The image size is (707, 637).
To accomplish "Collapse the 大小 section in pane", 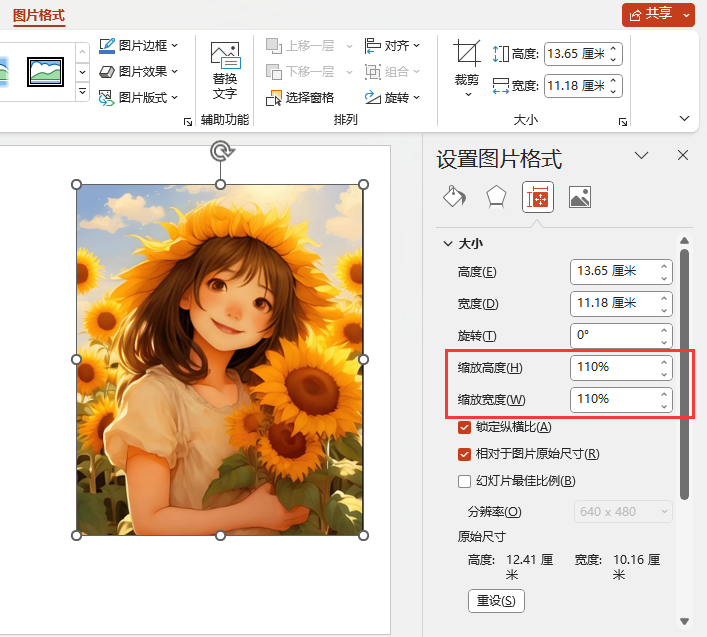I will tap(448, 244).
